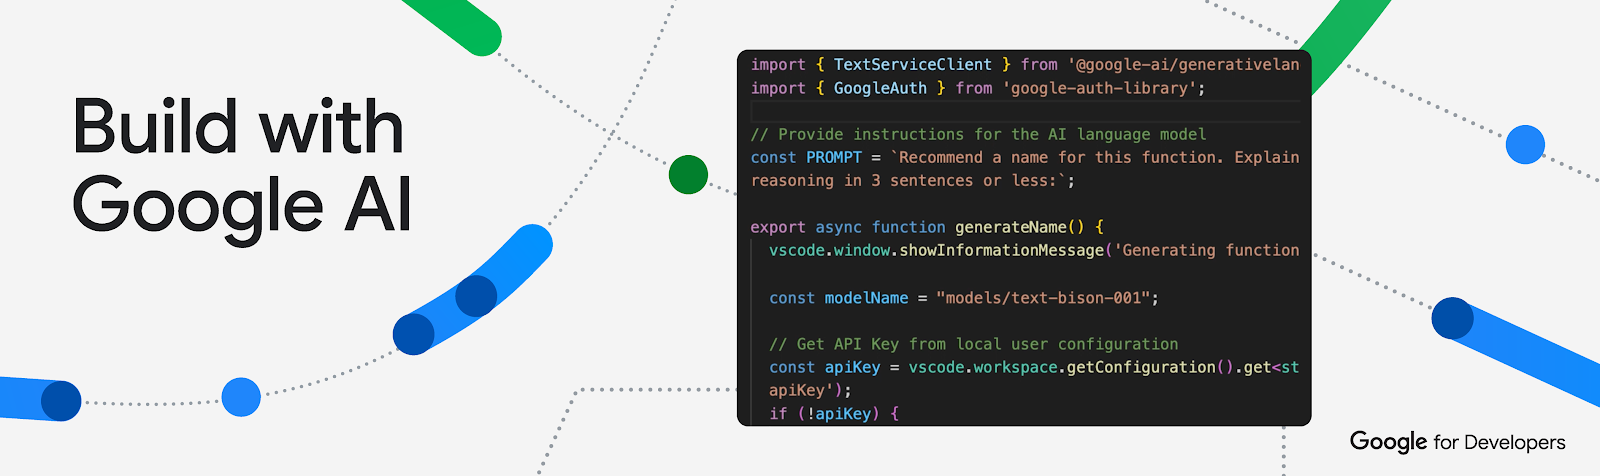1600x476 pixels.
Task: Click the const apiKey getConfiguration line
Action: [1034, 367]
